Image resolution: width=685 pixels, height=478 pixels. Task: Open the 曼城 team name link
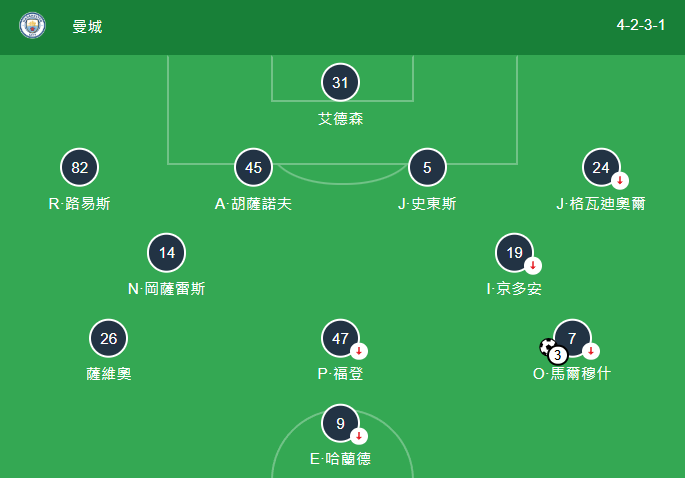click(x=87, y=27)
